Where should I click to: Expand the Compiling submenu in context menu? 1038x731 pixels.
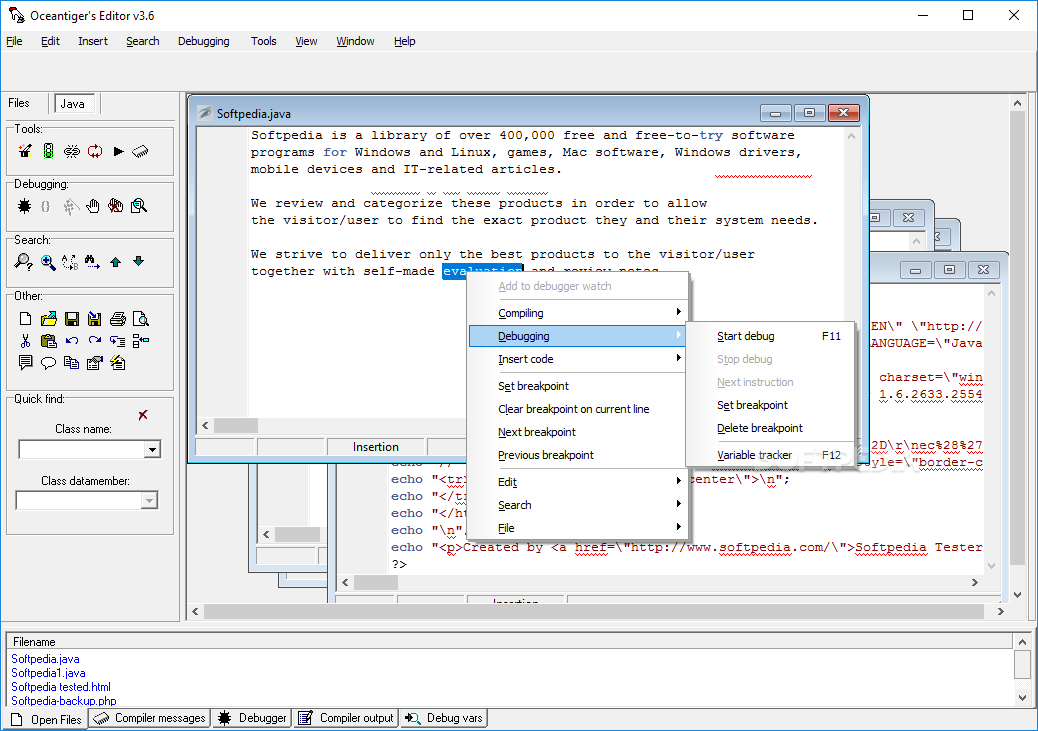click(x=577, y=313)
